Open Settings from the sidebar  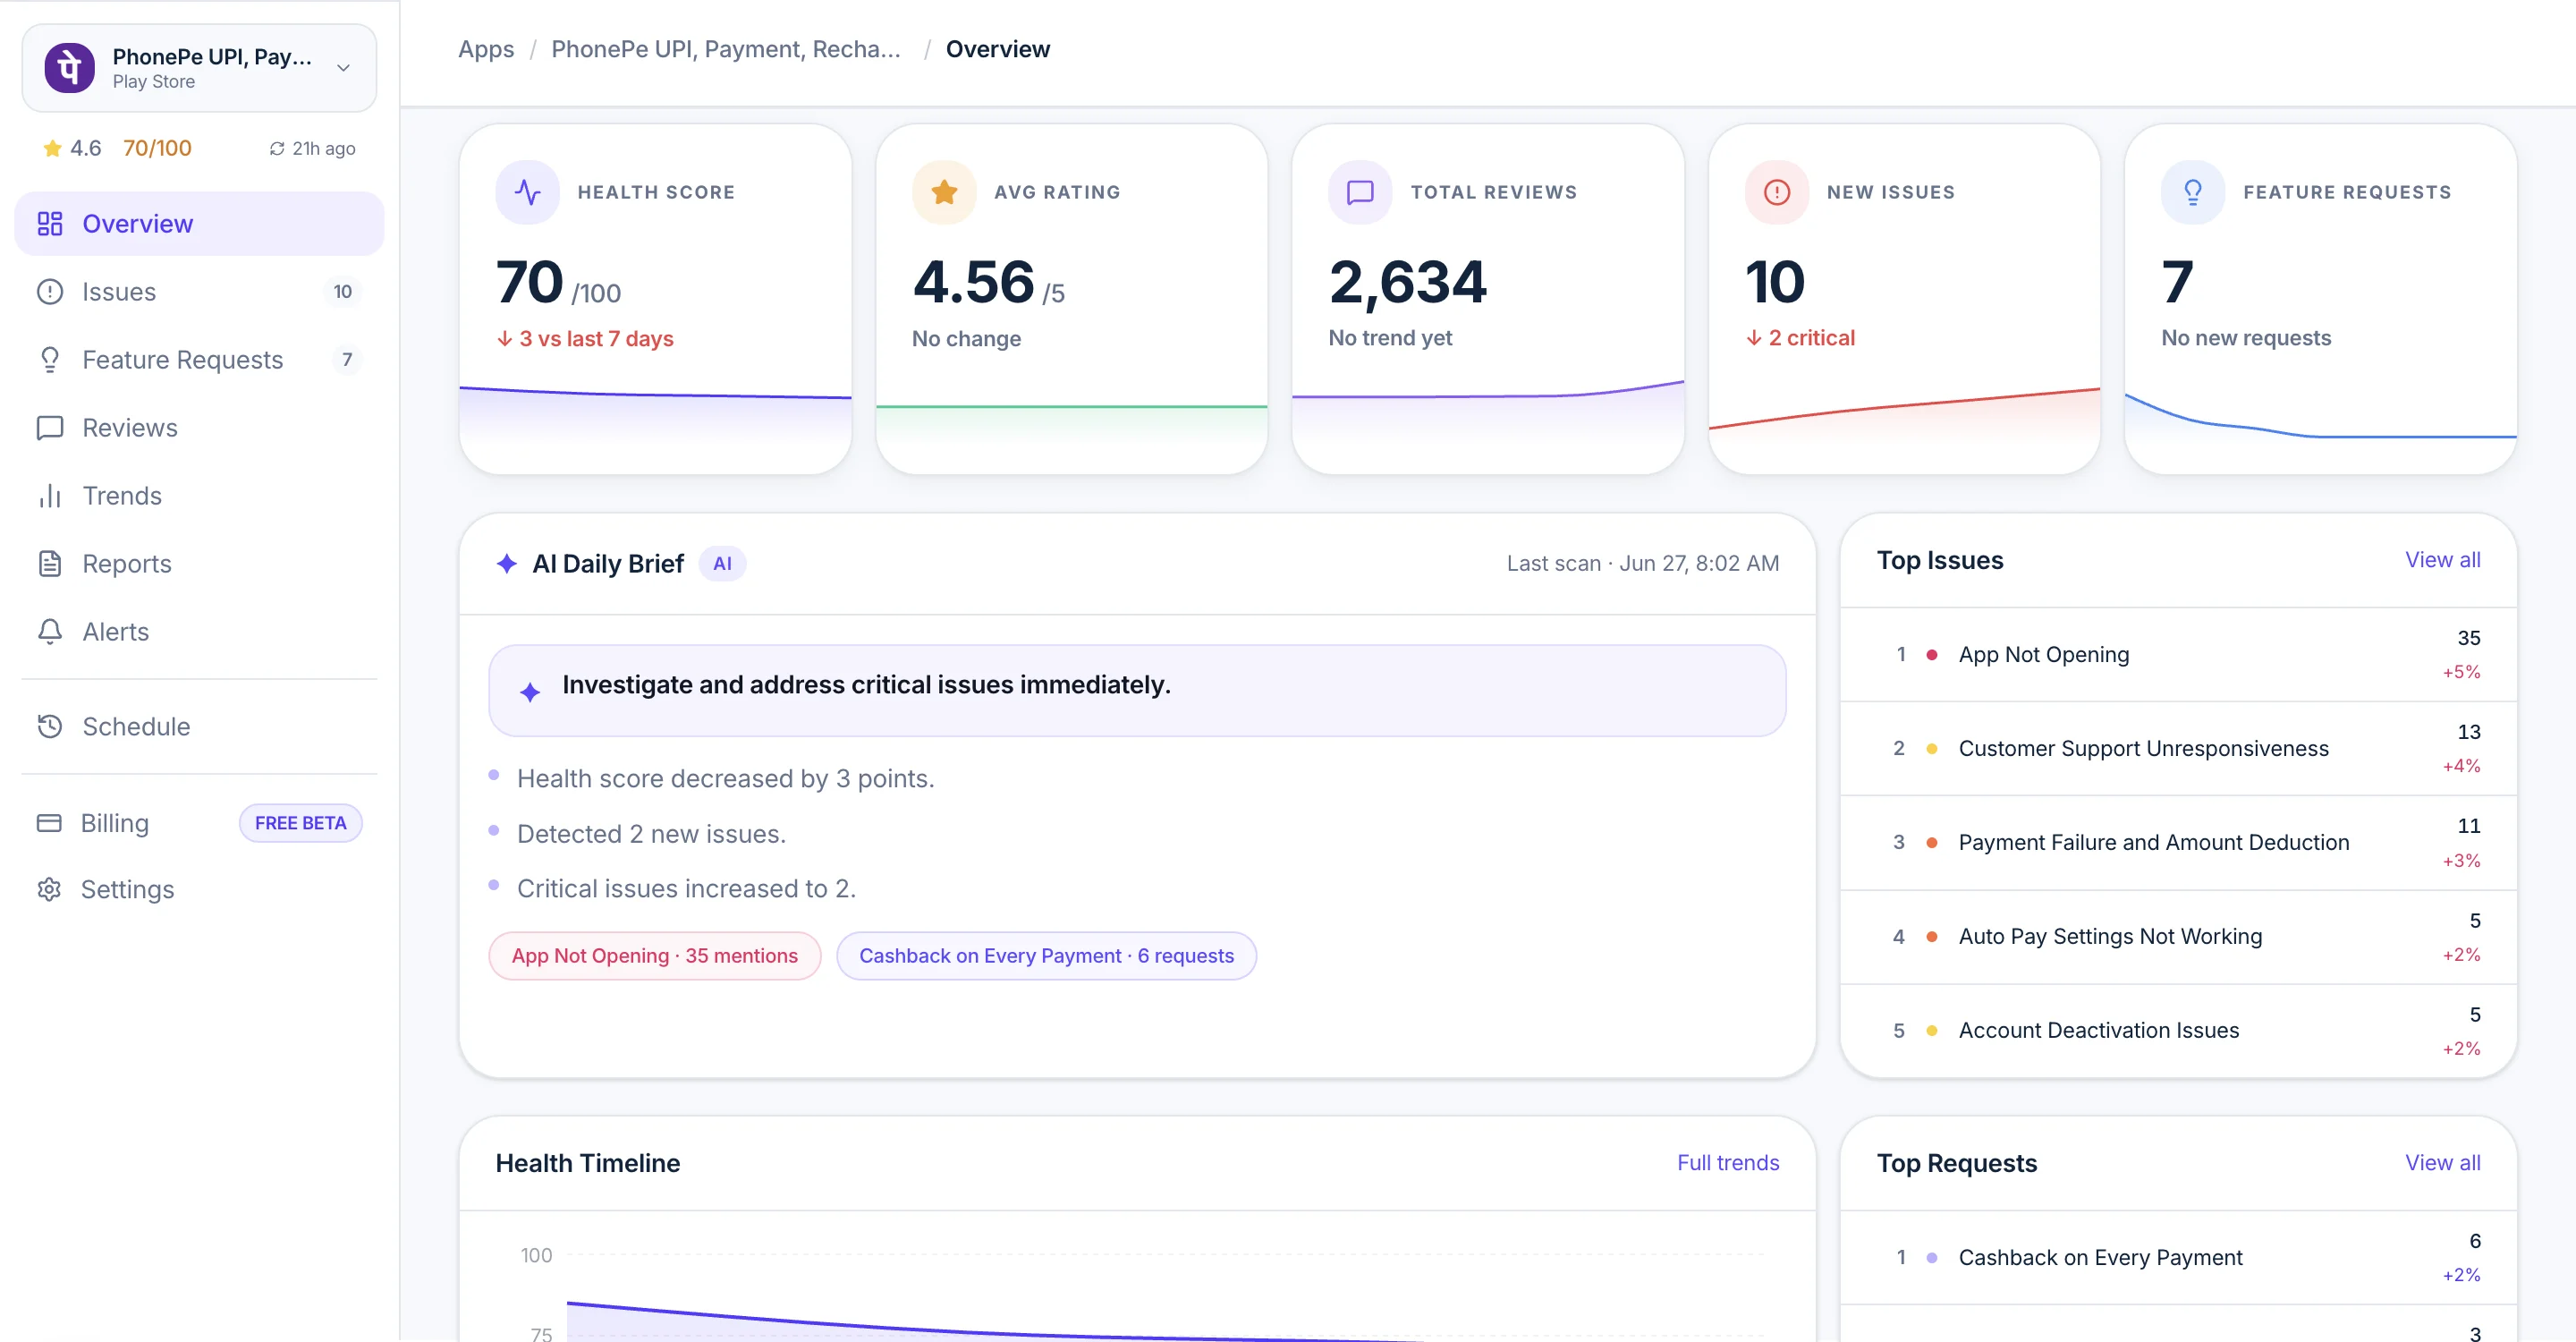199,889
